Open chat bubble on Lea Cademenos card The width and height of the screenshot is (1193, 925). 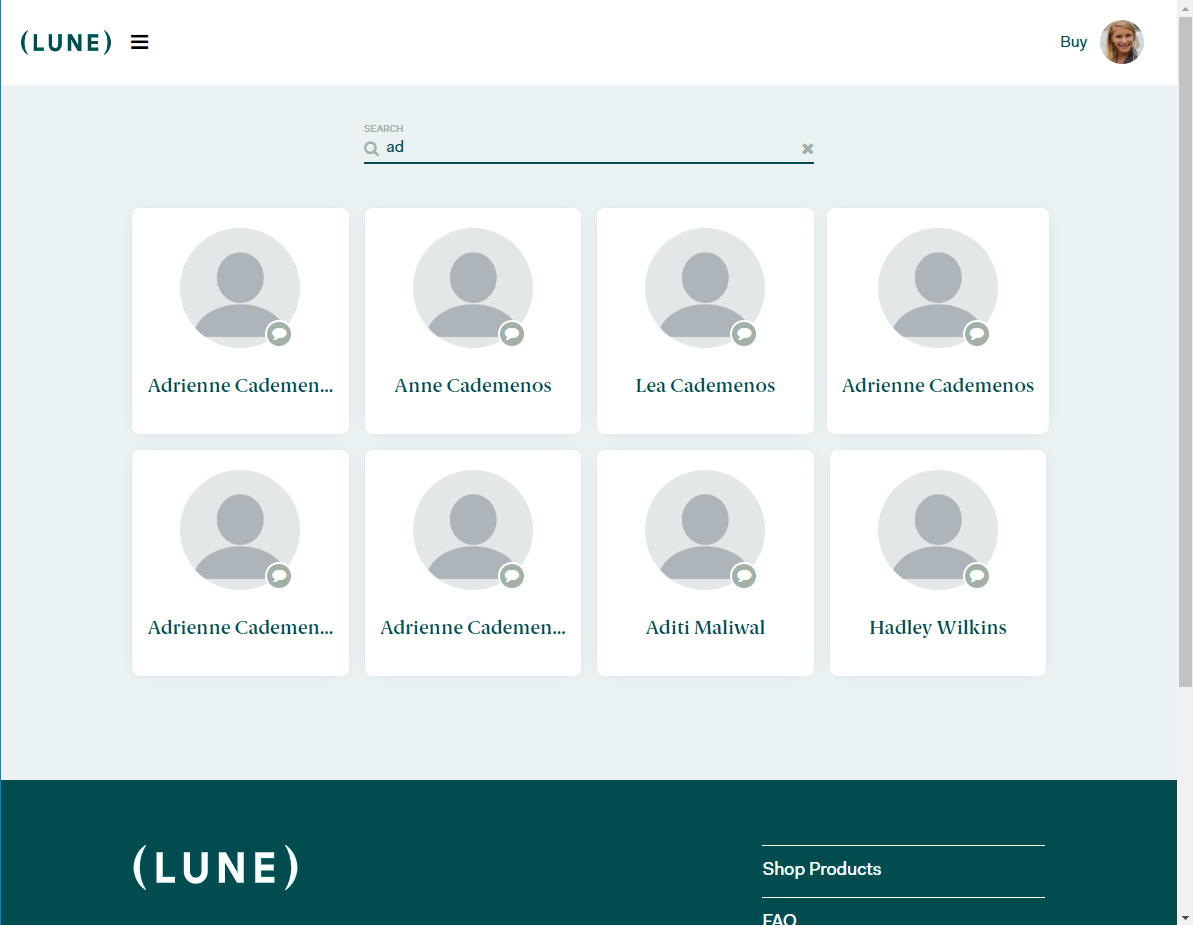(x=744, y=333)
